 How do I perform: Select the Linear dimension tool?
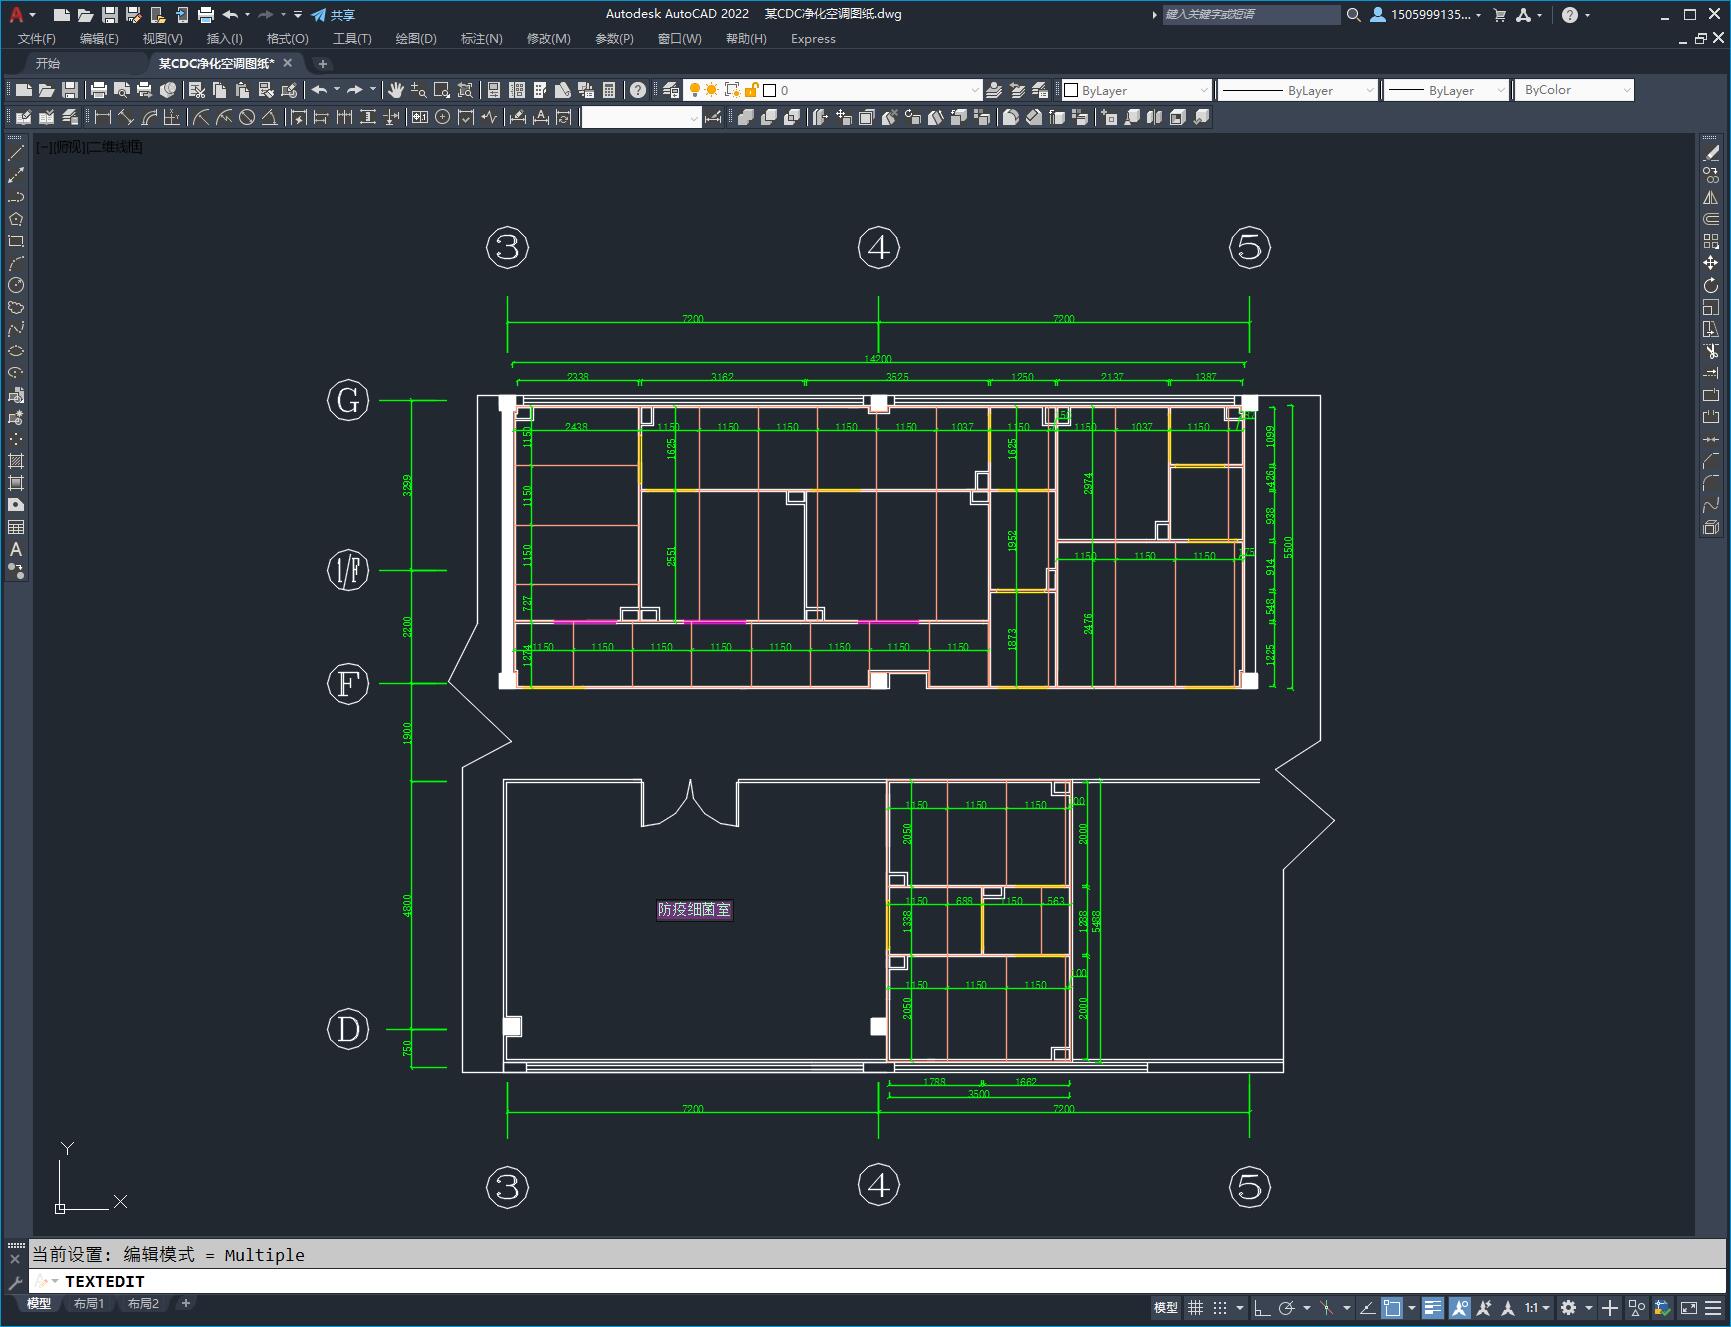click(x=102, y=117)
